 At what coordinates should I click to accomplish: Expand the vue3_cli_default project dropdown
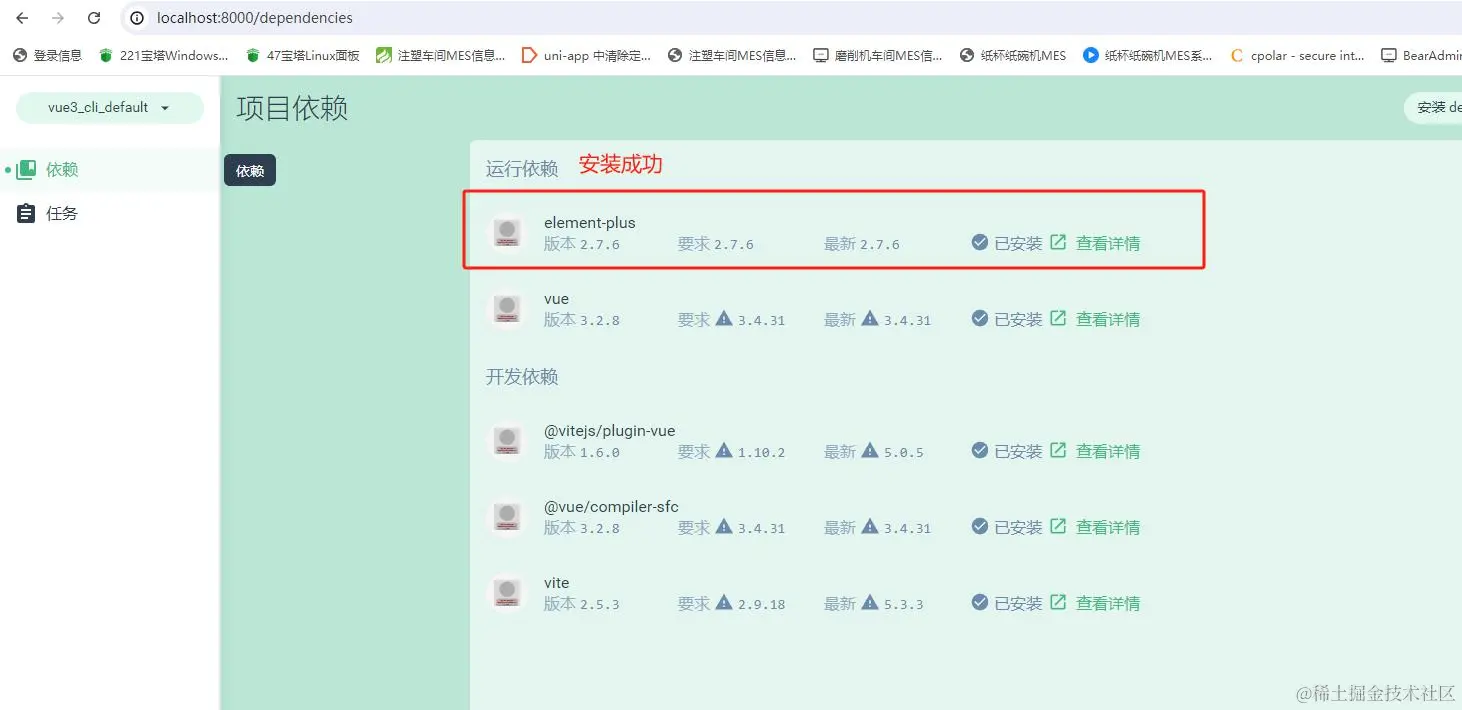point(110,108)
